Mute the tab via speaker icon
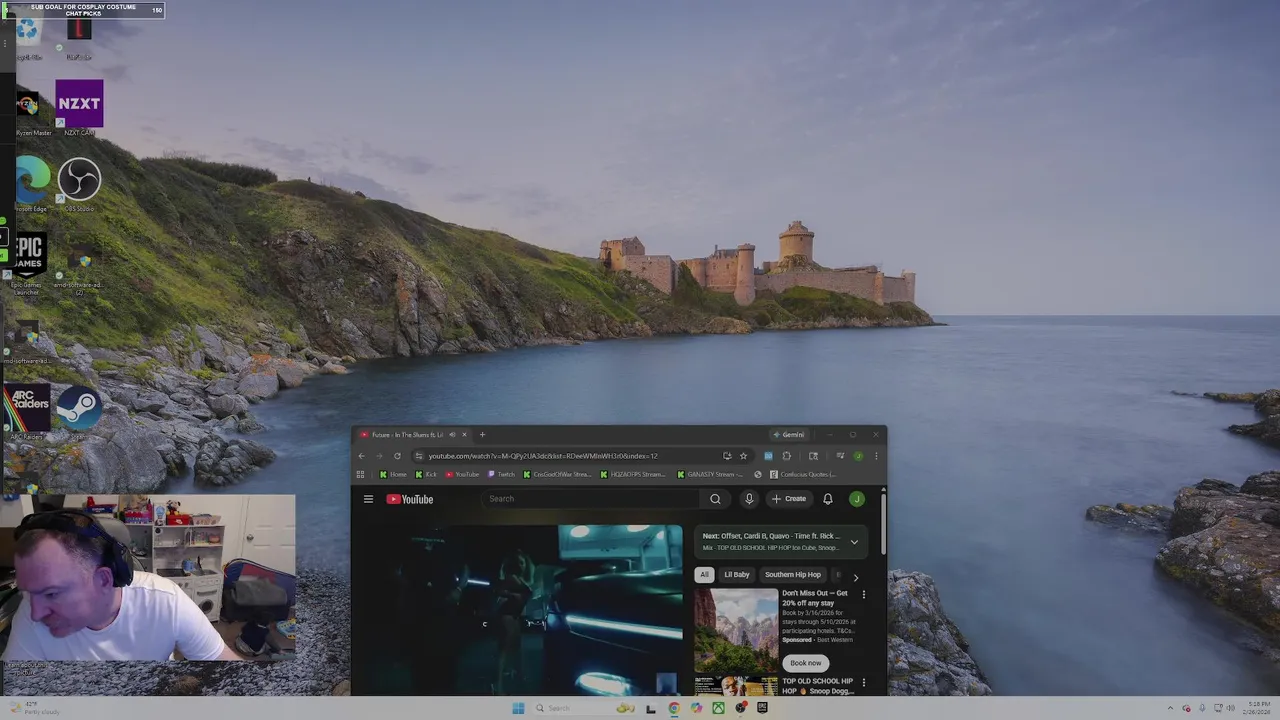 (x=452, y=435)
